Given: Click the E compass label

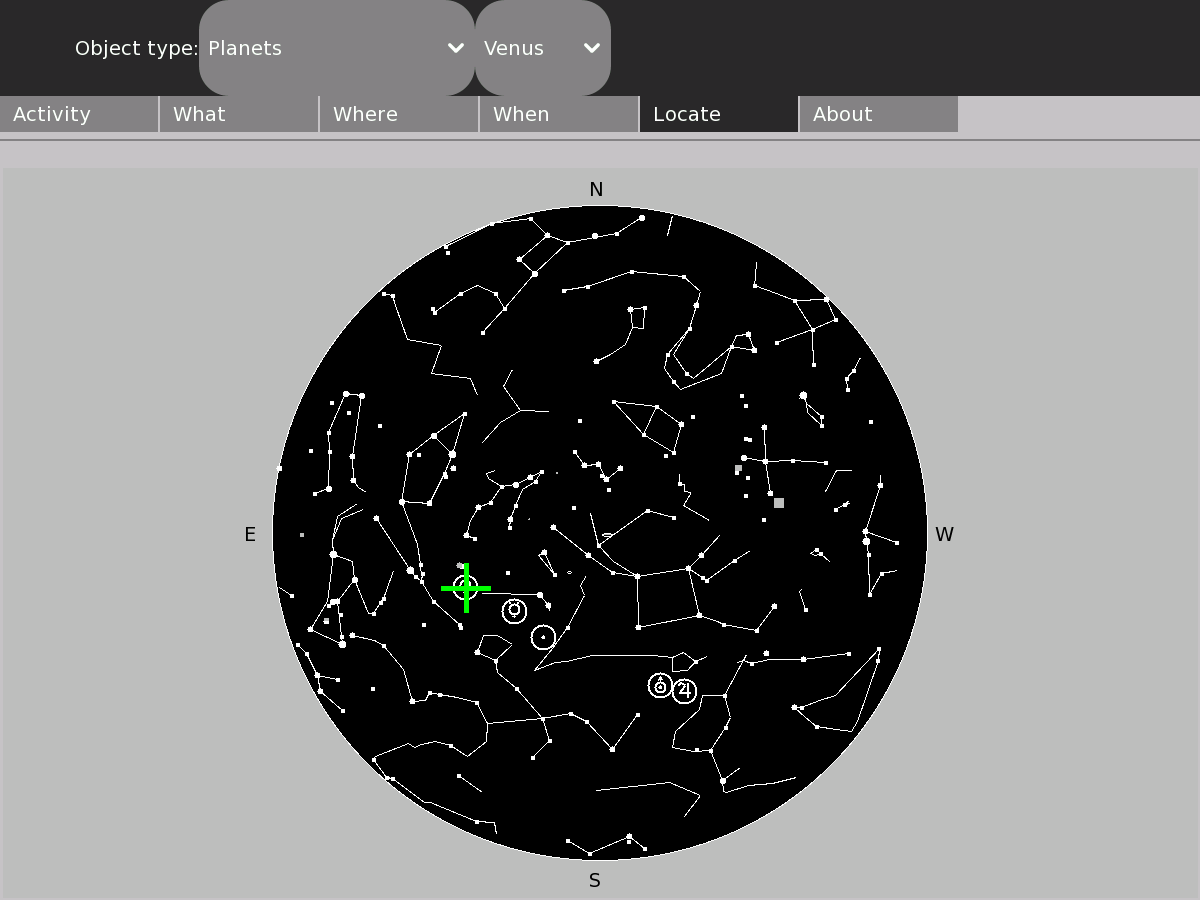Looking at the screenshot, I should [x=250, y=535].
